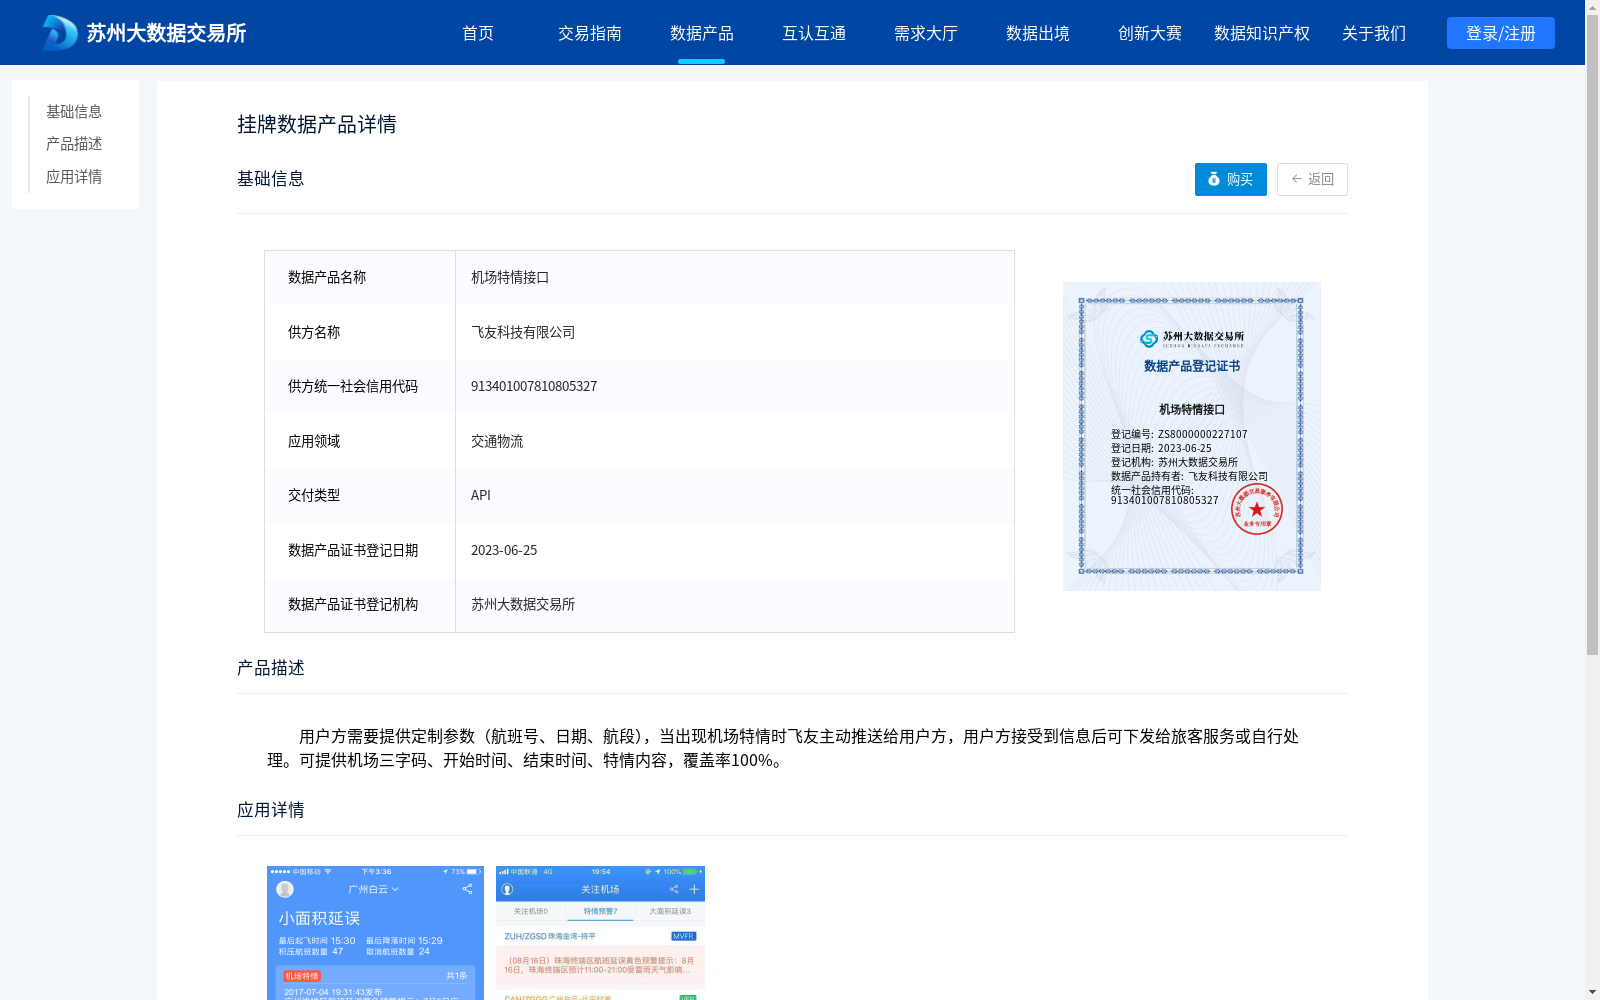The height and width of the screenshot is (1000, 1600).
Task: Click the product description paragraph text
Action: pyautogui.click(x=783, y=748)
